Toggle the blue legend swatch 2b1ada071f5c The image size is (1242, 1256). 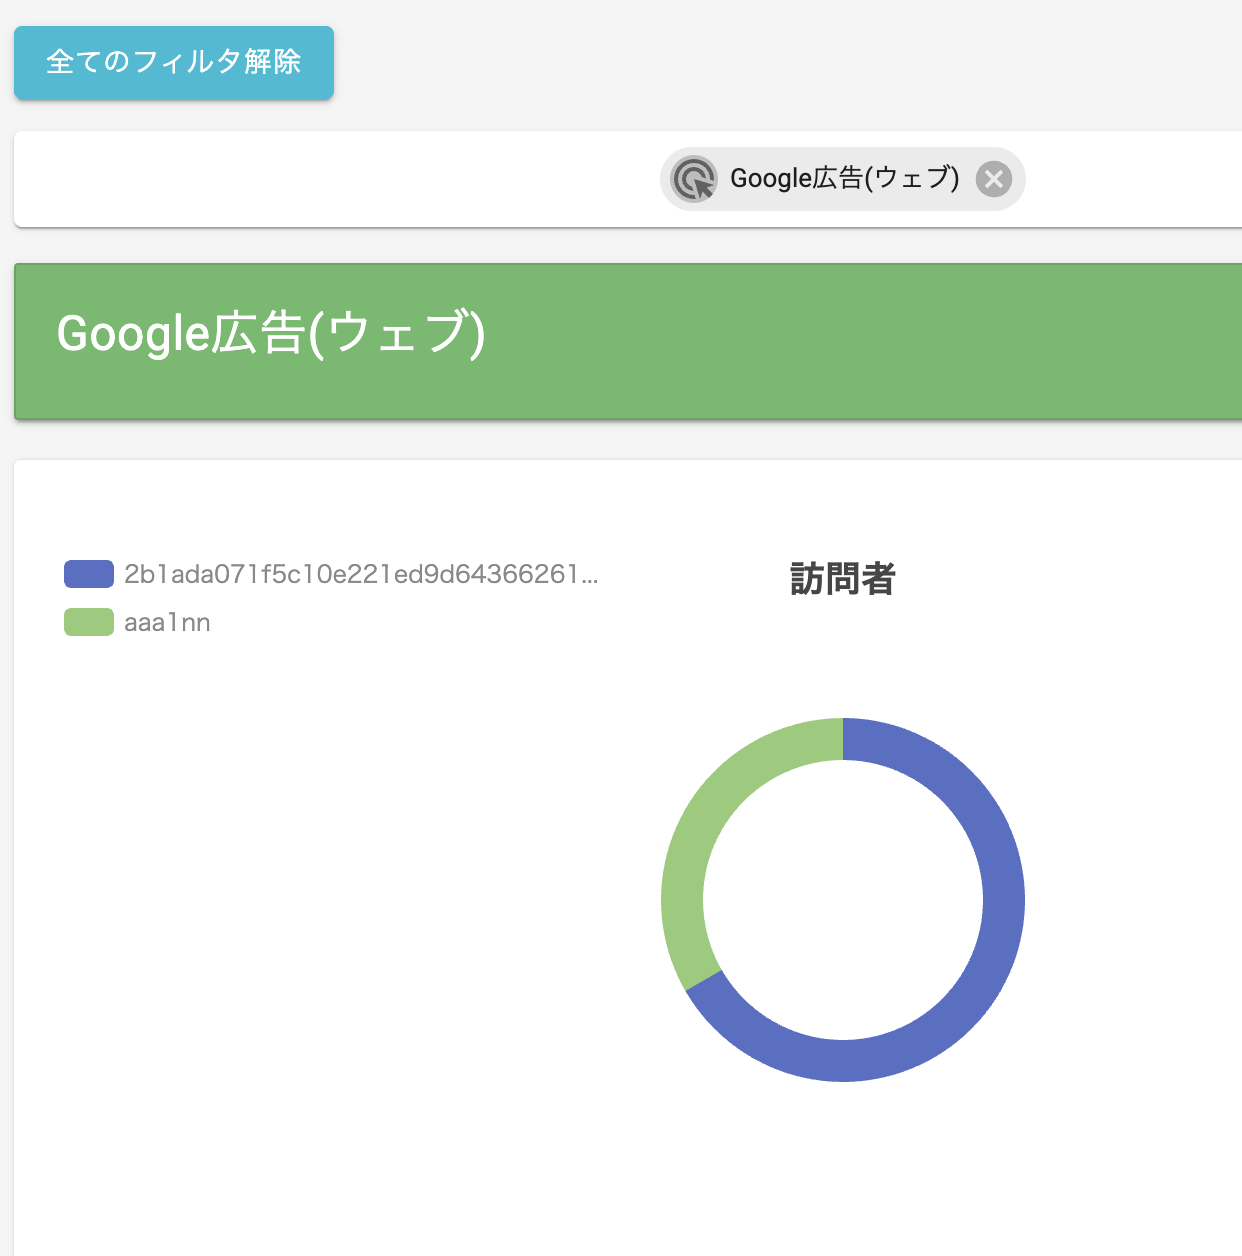[x=89, y=574]
